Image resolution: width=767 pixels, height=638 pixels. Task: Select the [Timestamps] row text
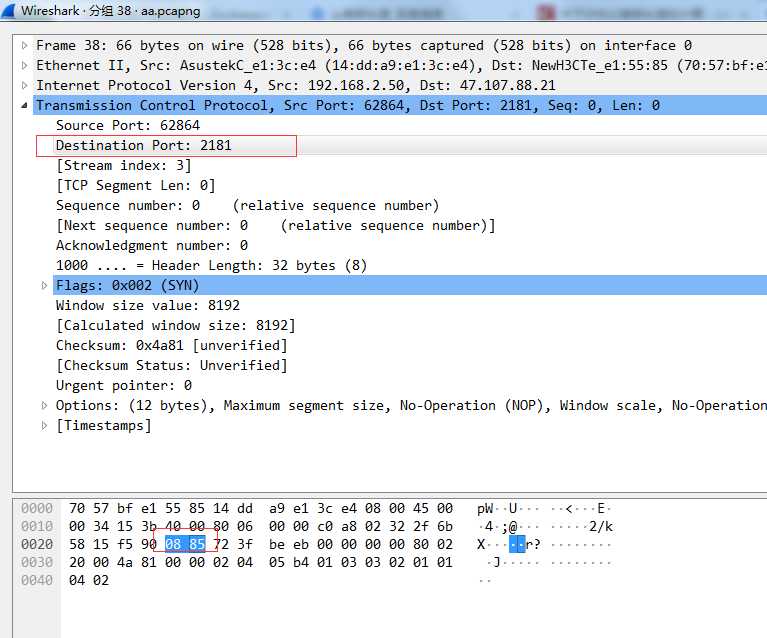[x=104, y=425]
